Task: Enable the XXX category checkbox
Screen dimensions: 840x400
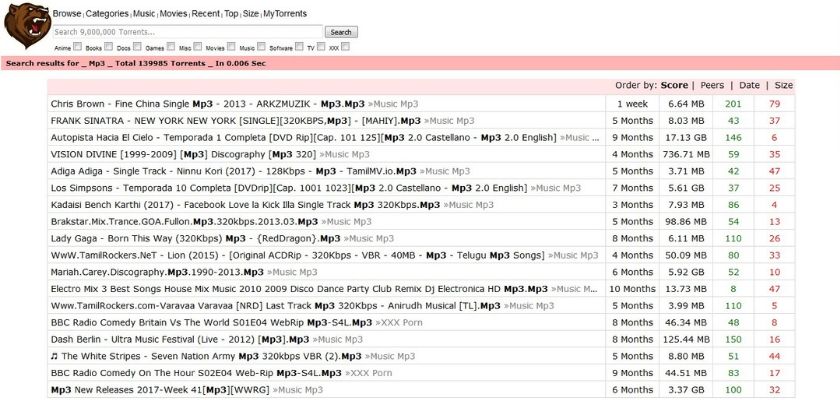Action: (346, 47)
